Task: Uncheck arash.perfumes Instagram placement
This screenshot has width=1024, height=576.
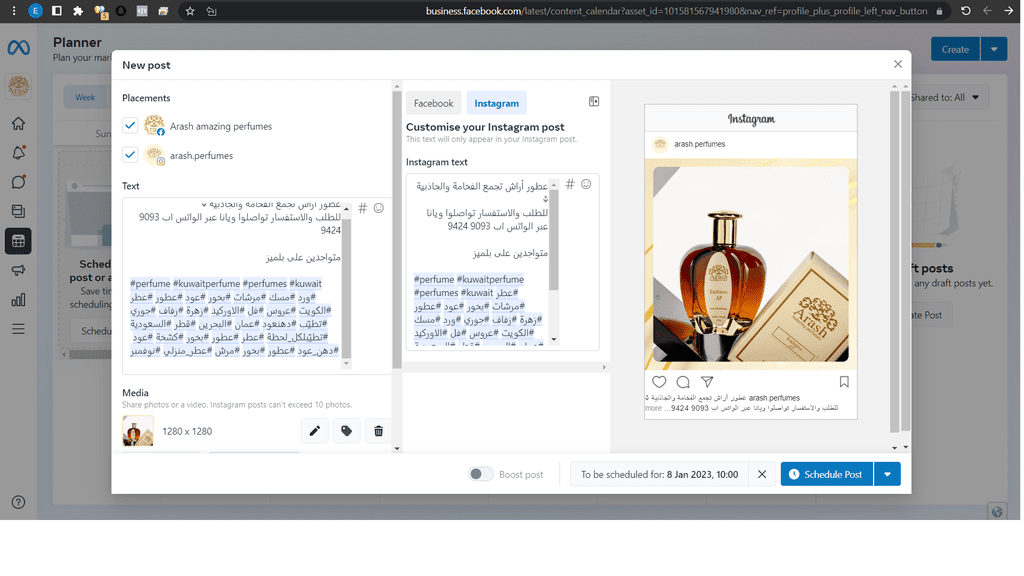Action: point(130,155)
